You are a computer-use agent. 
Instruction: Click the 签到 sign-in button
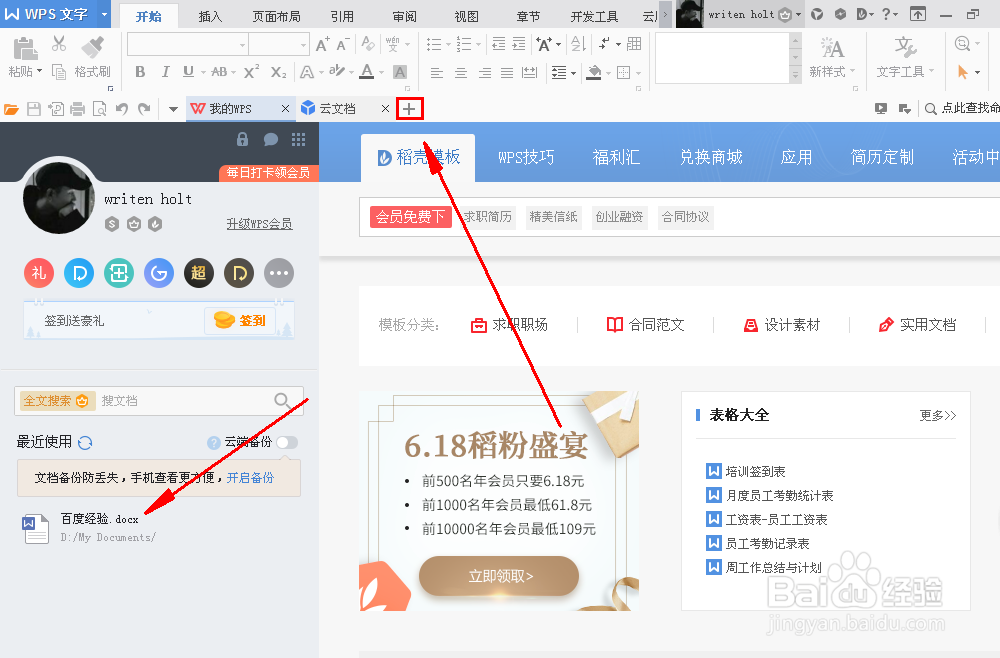[240, 321]
